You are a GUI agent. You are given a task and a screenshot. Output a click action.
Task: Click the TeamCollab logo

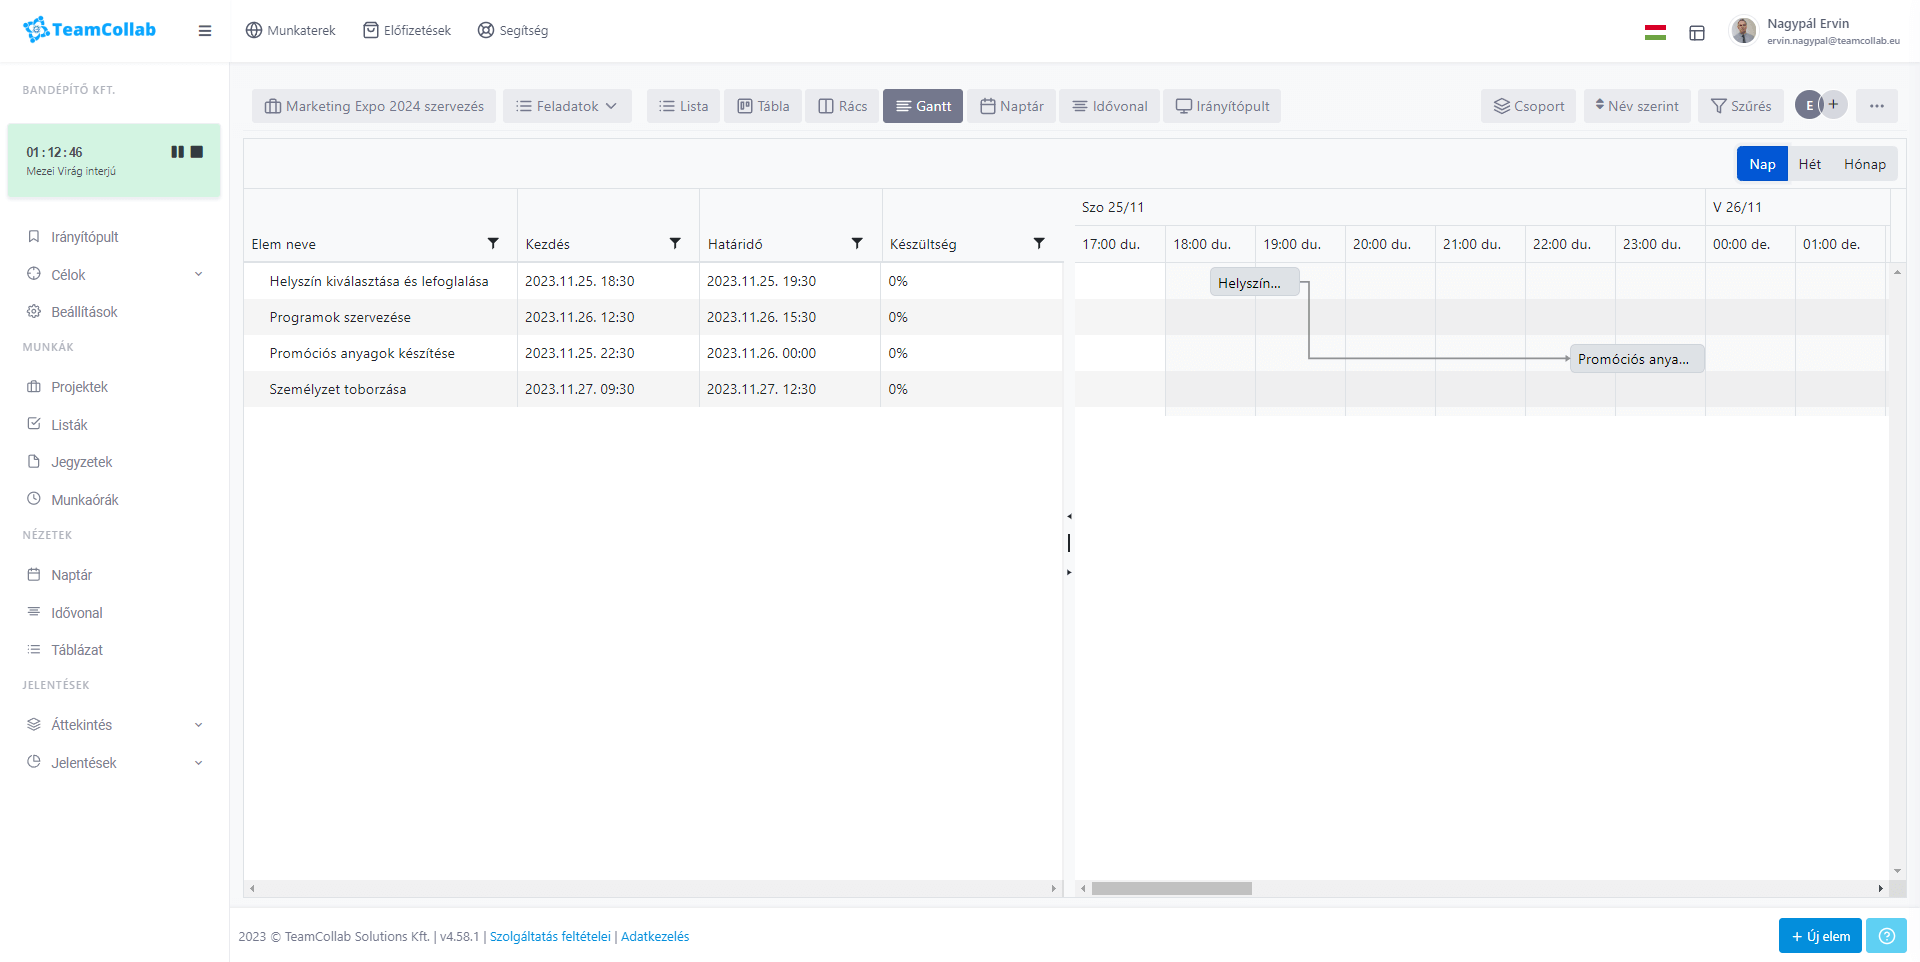pos(89,30)
